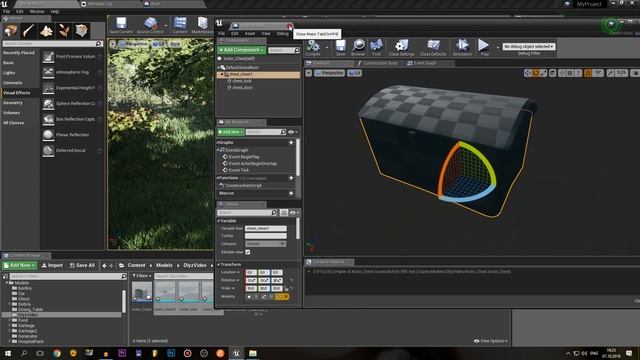Toggle Editable when Inherited checkbox
This screenshot has height=360, width=640.
[x=248, y=252]
